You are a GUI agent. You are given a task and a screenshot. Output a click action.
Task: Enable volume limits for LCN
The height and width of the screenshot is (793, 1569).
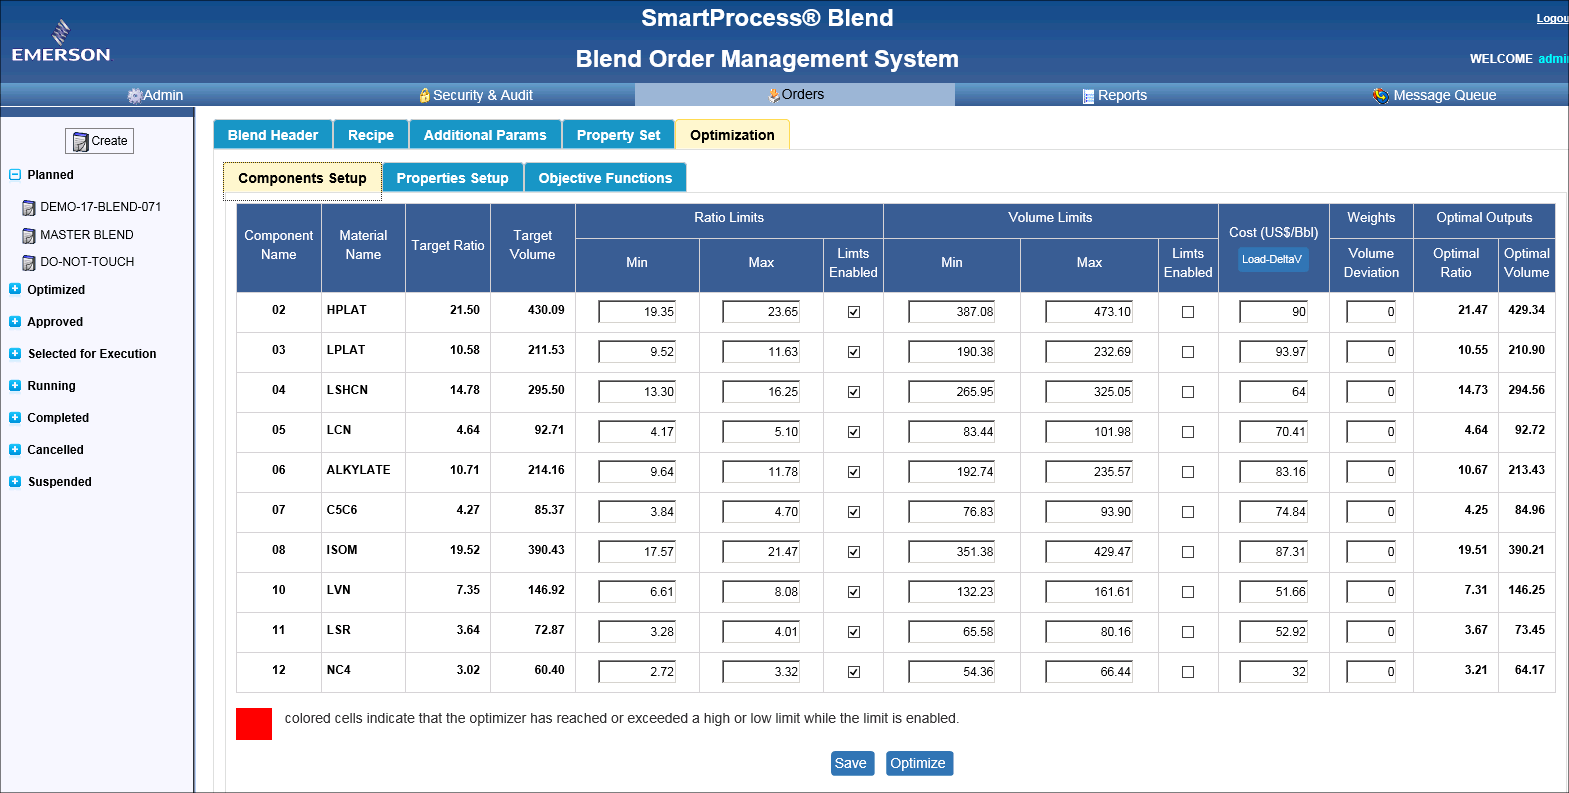(1188, 432)
